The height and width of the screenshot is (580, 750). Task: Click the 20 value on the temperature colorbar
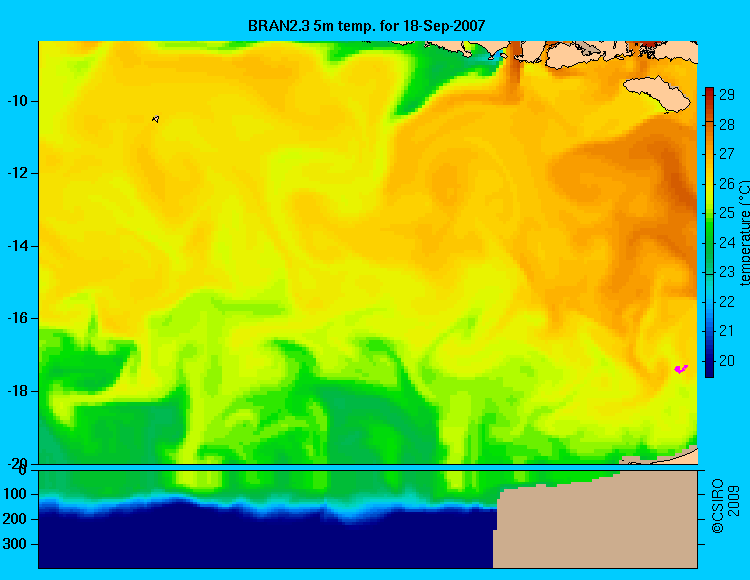pyautogui.click(x=727, y=361)
